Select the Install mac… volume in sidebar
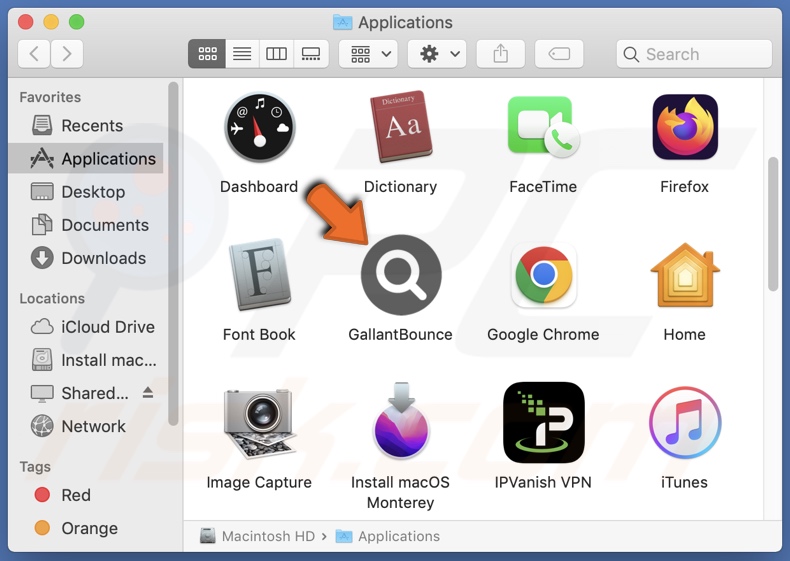This screenshot has height=561, width=790. click(85, 360)
